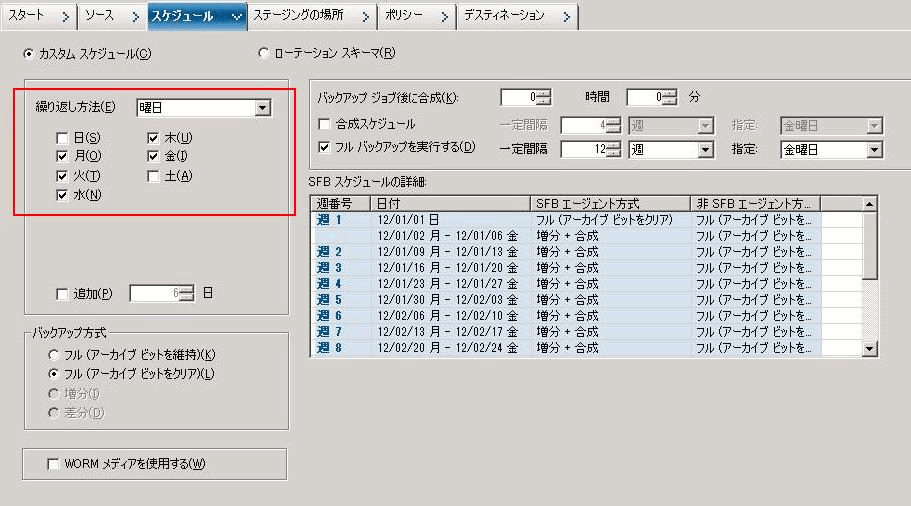911x506 pixels.
Task: Check the 日(S) checkbox
Action: tap(62, 138)
